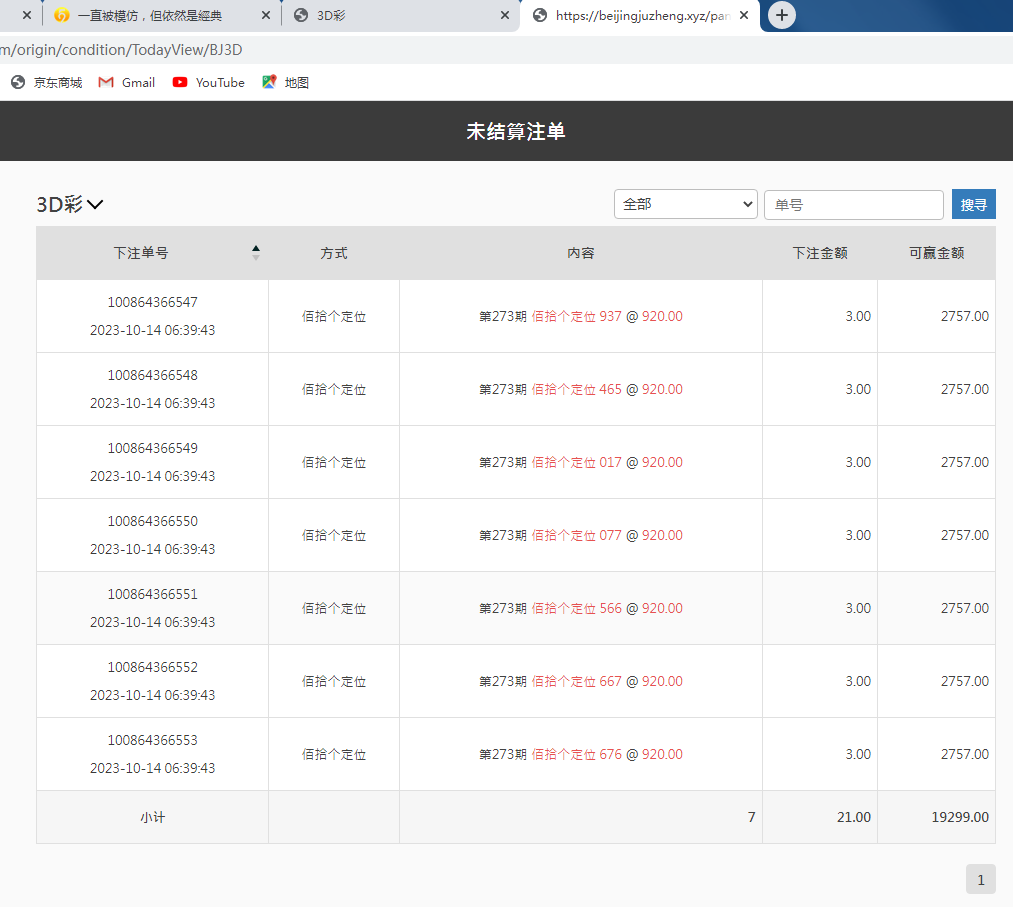The image size is (1013, 907).
Task: Expand the 3D彩 game selector chevron
Action: (95, 205)
